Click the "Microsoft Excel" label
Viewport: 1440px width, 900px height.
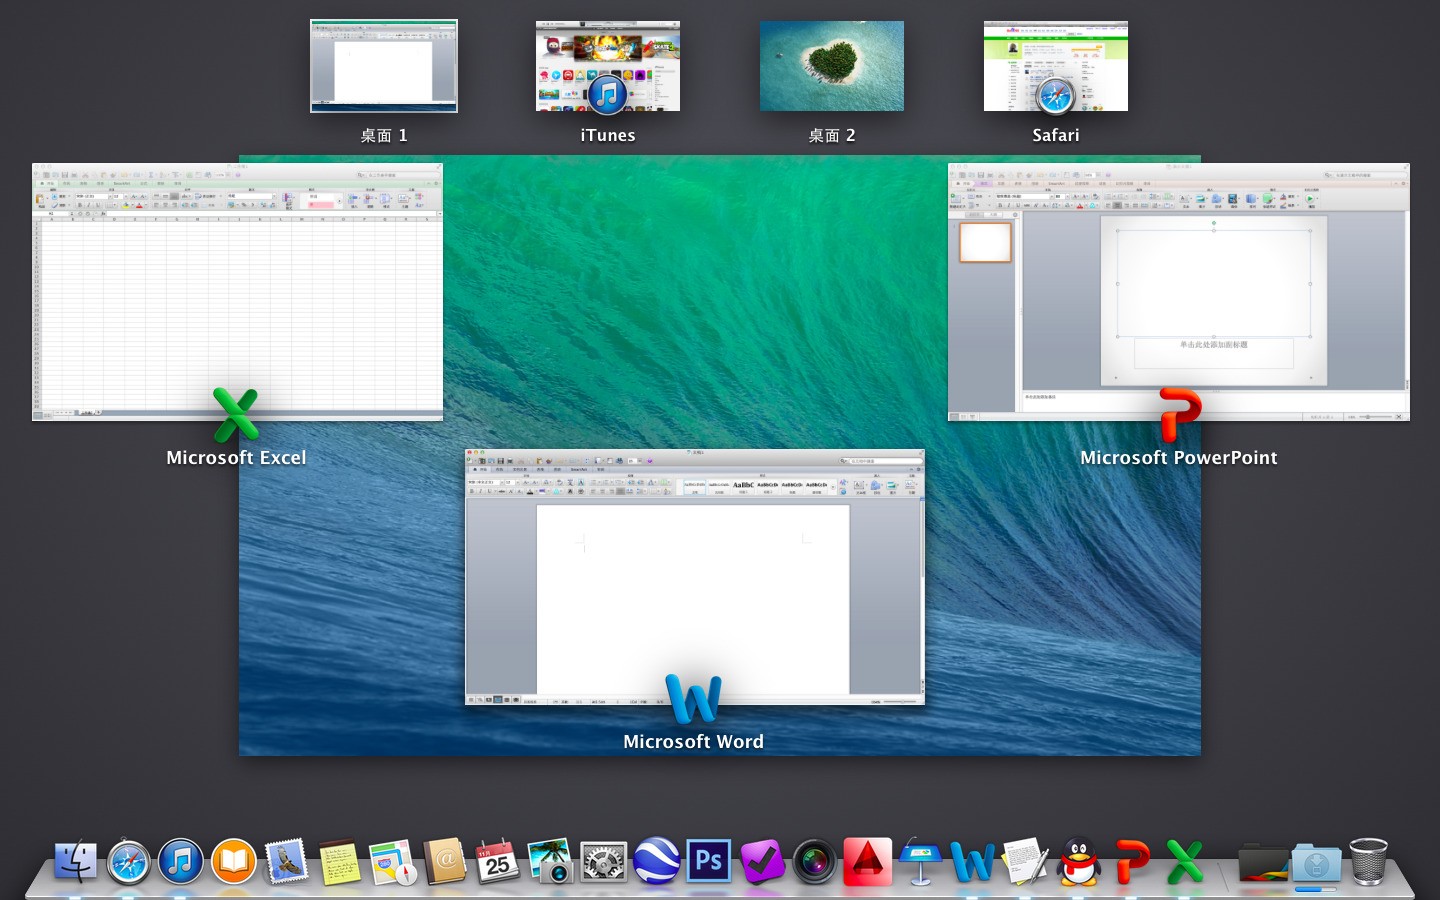[x=236, y=458]
